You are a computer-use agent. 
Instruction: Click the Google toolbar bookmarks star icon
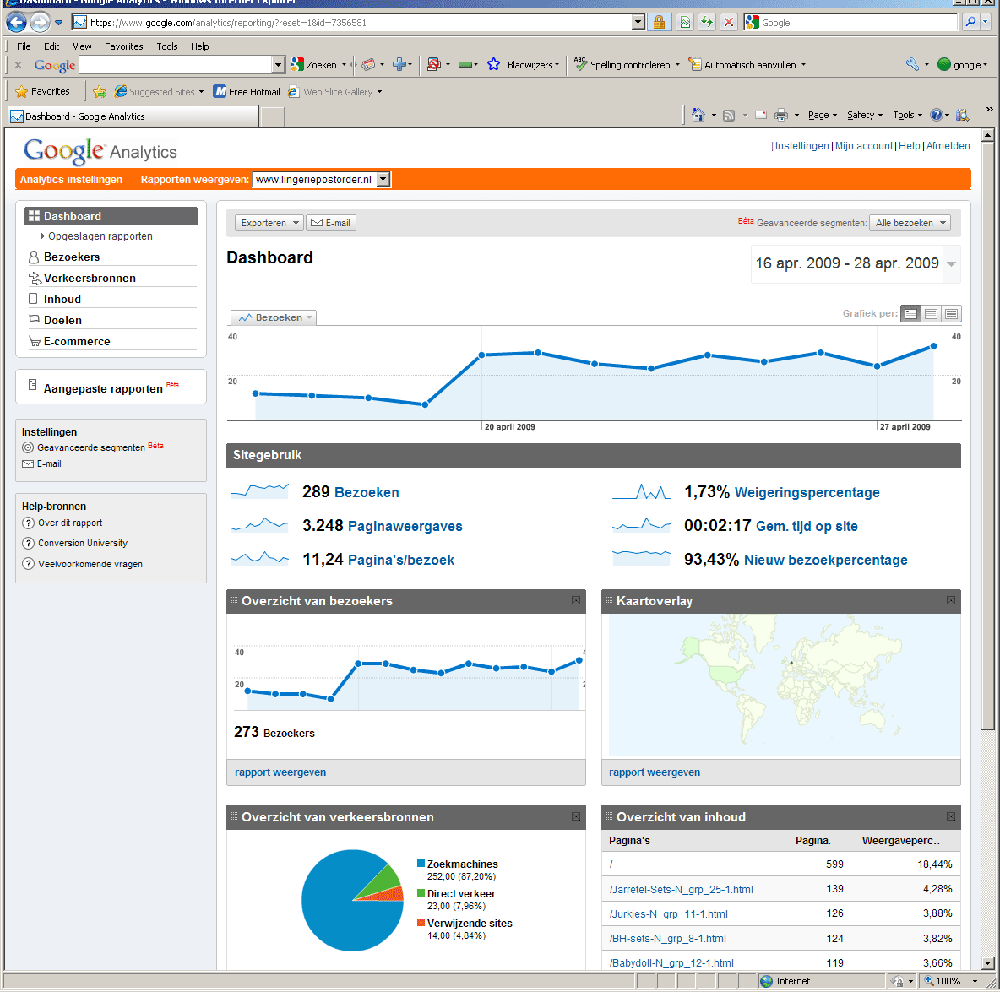[494, 64]
